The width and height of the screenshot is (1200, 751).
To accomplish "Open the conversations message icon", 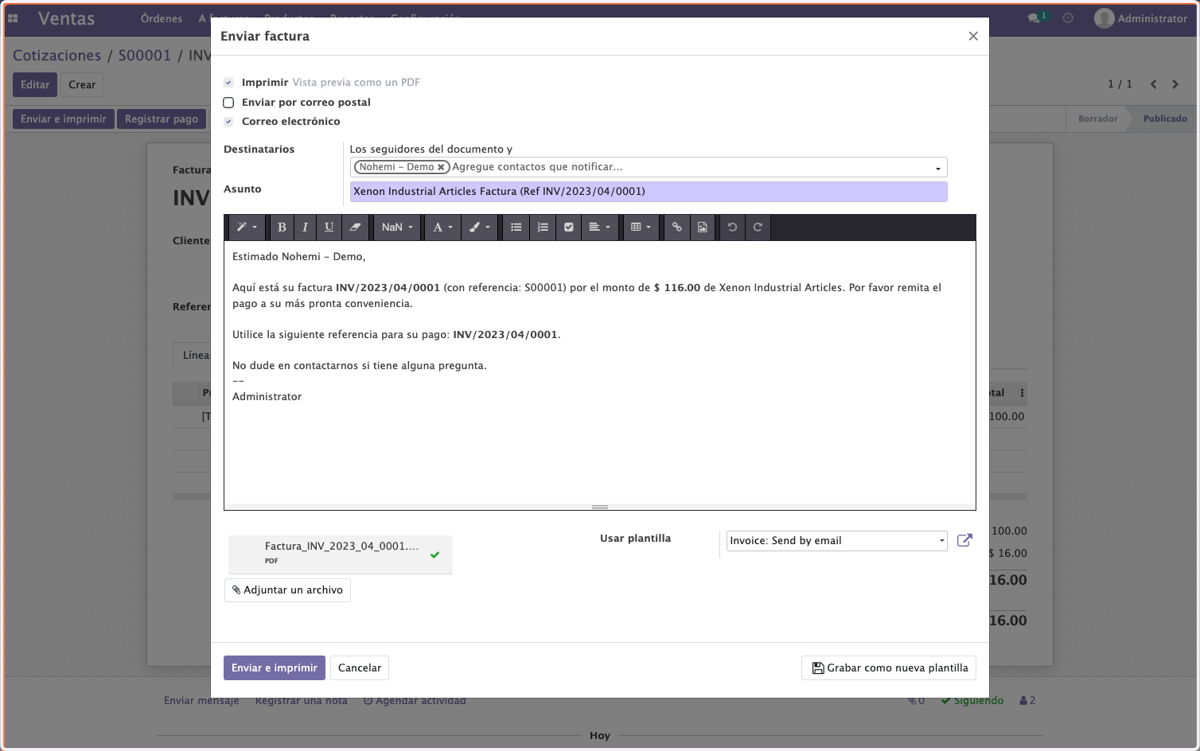I will click(1036, 19).
